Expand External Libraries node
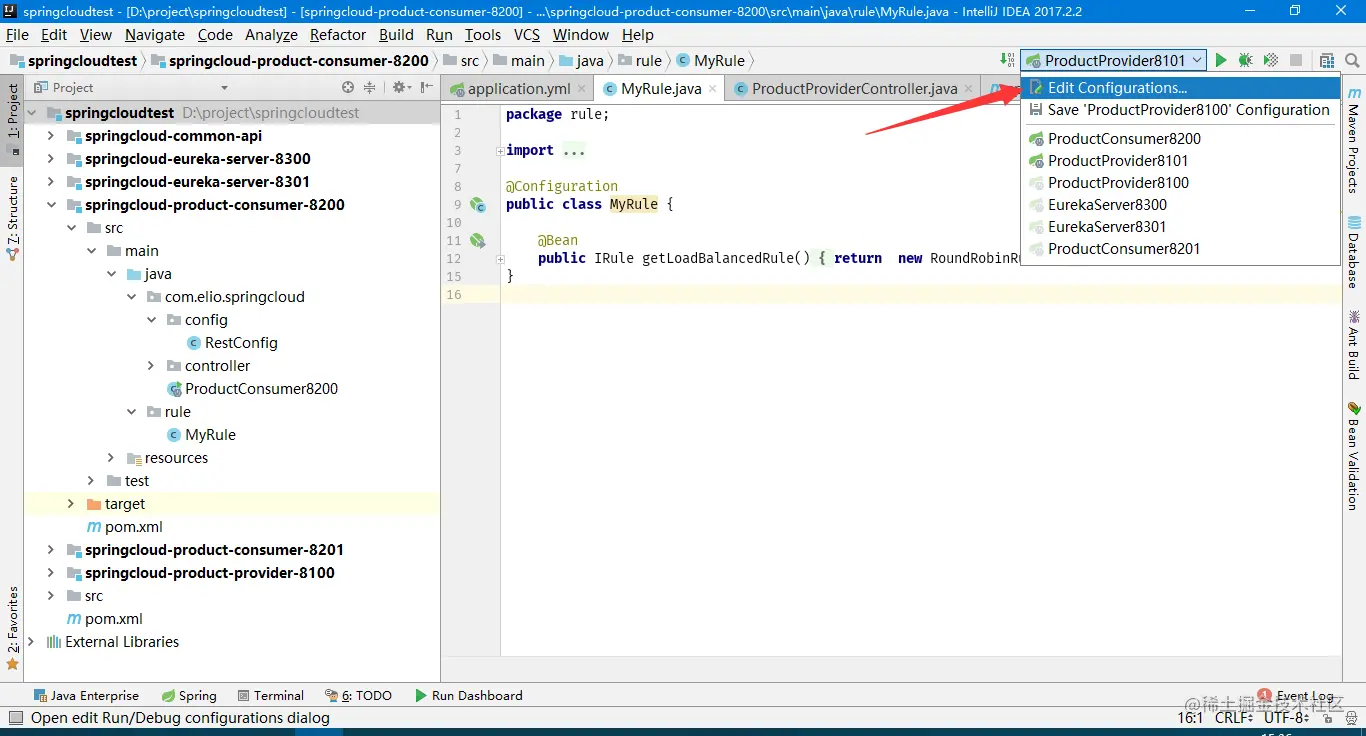 (31, 642)
